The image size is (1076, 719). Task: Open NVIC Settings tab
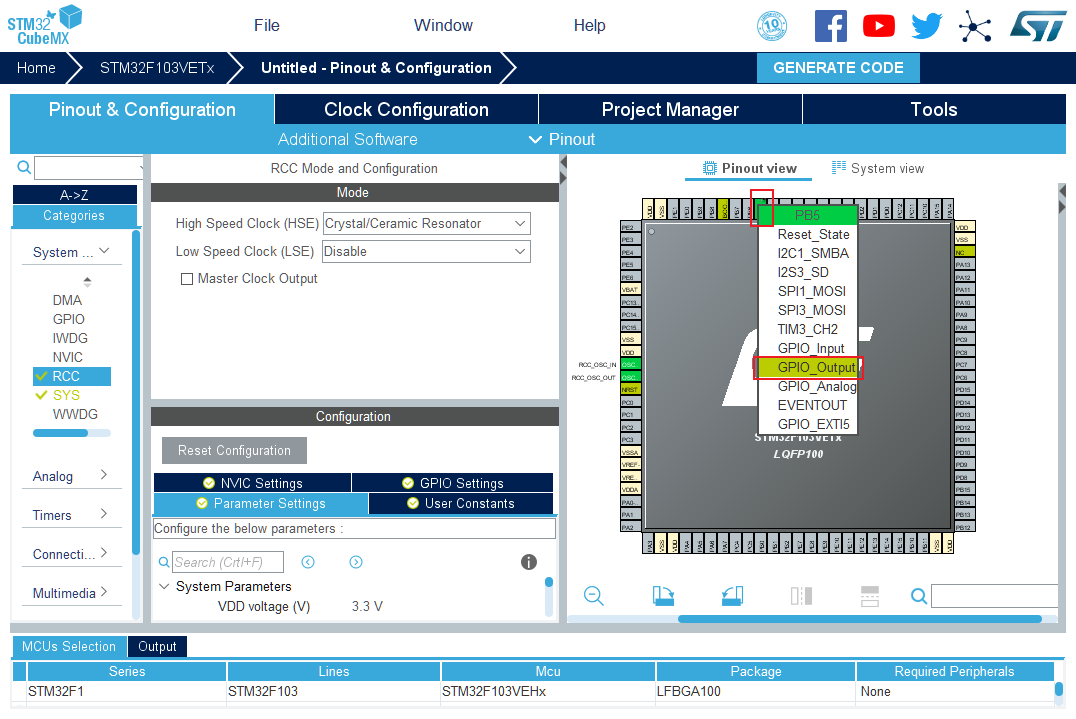pos(253,483)
